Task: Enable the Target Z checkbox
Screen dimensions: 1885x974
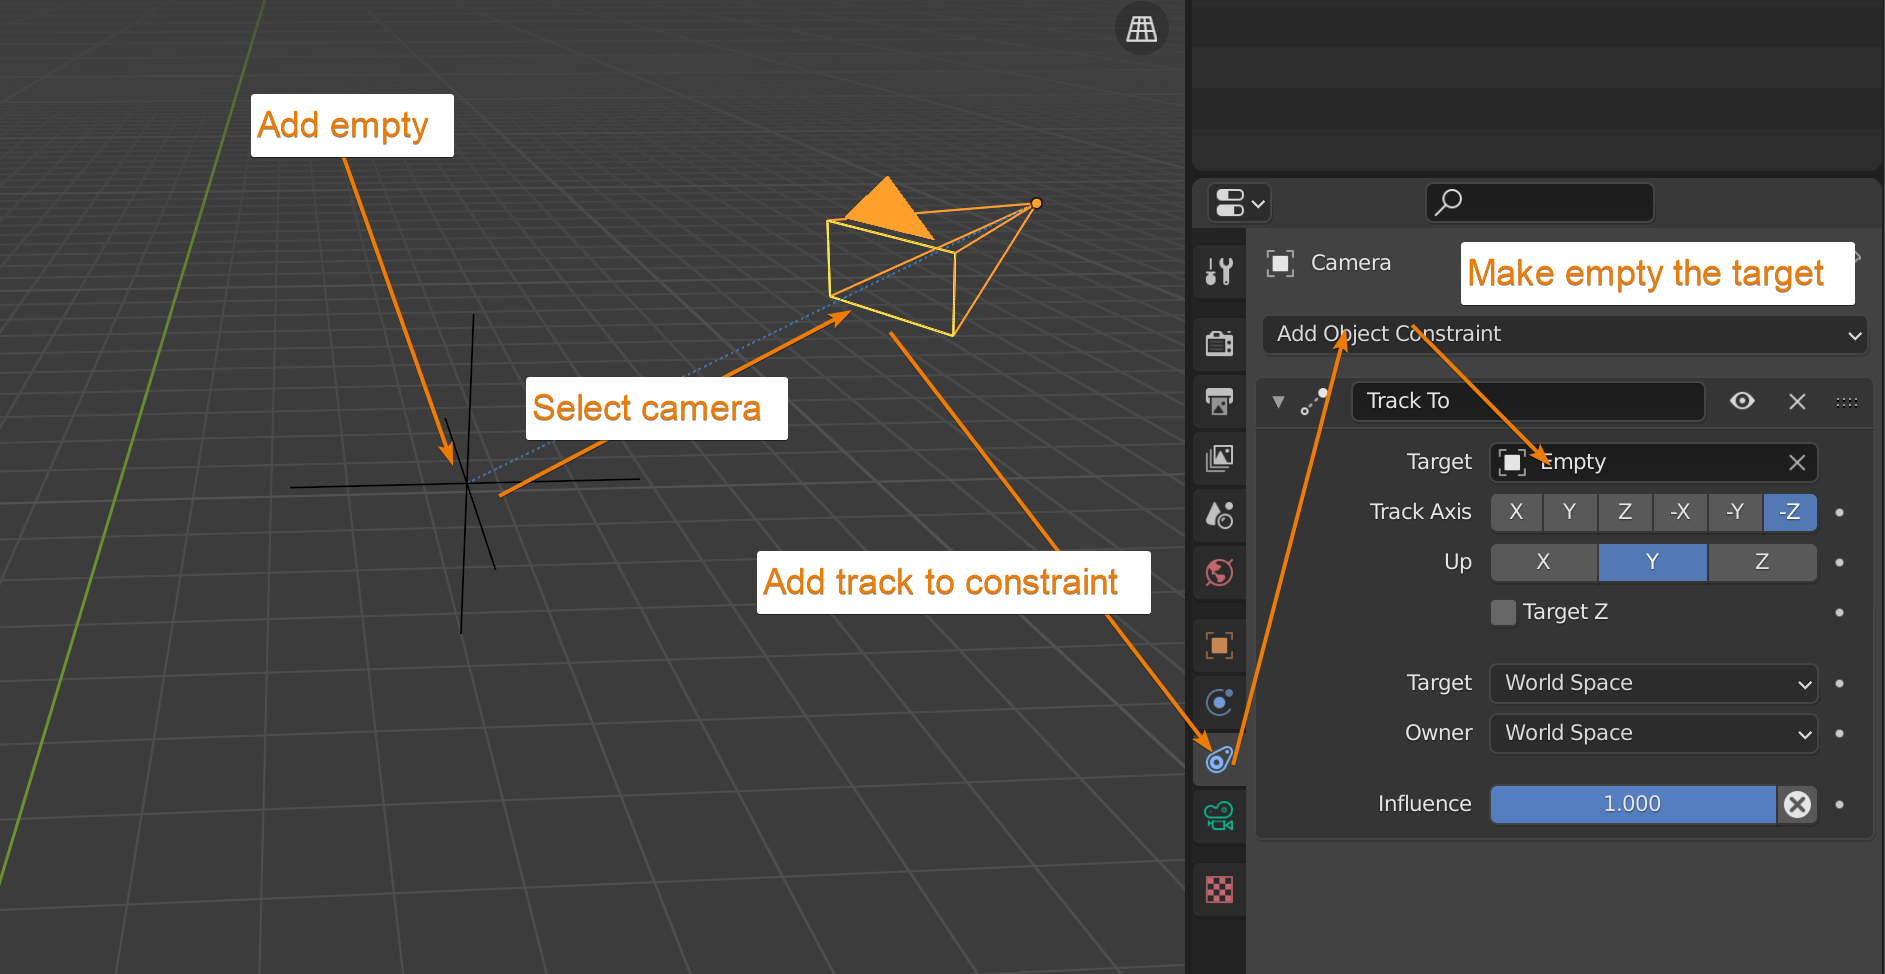Action: (x=1503, y=611)
